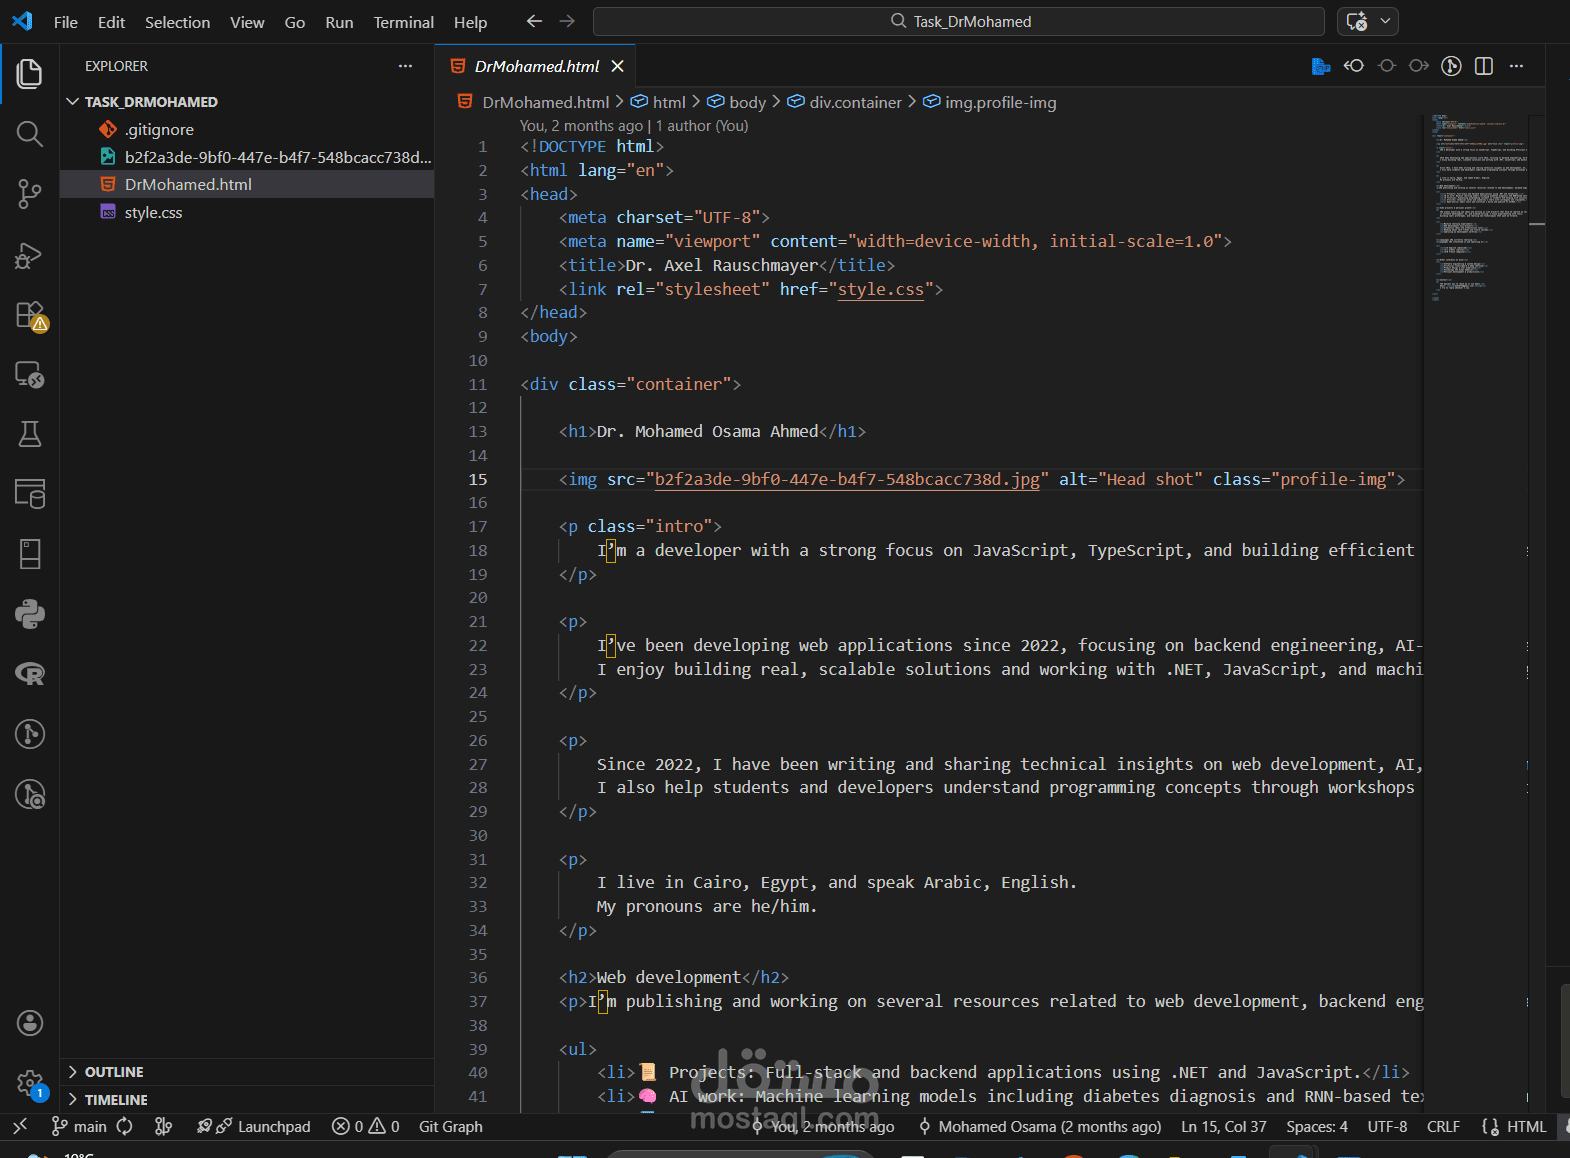This screenshot has width=1570, height=1158.
Task: Open the View menu
Action: point(247,22)
